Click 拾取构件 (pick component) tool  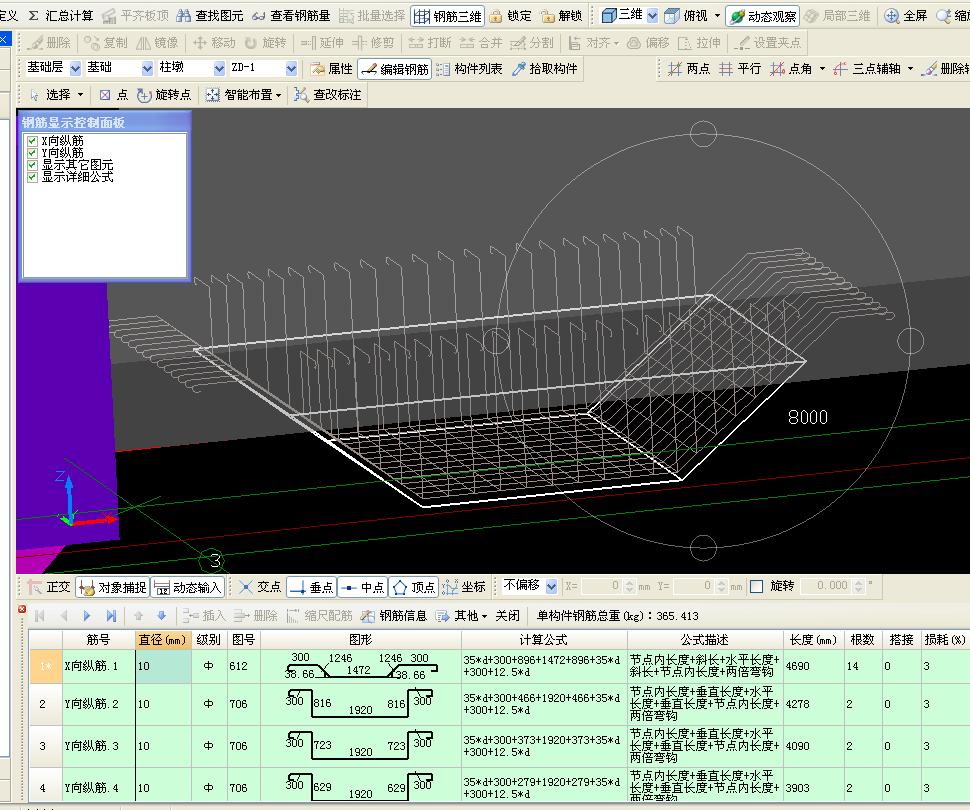click(545, 69)
